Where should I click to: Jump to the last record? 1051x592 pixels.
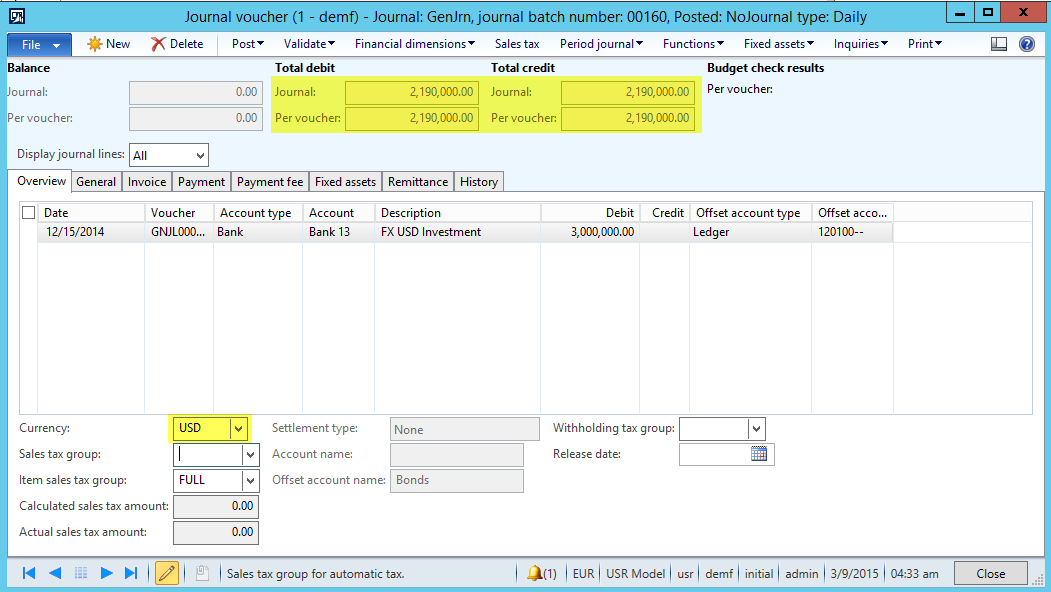click(x=131, y=573)
